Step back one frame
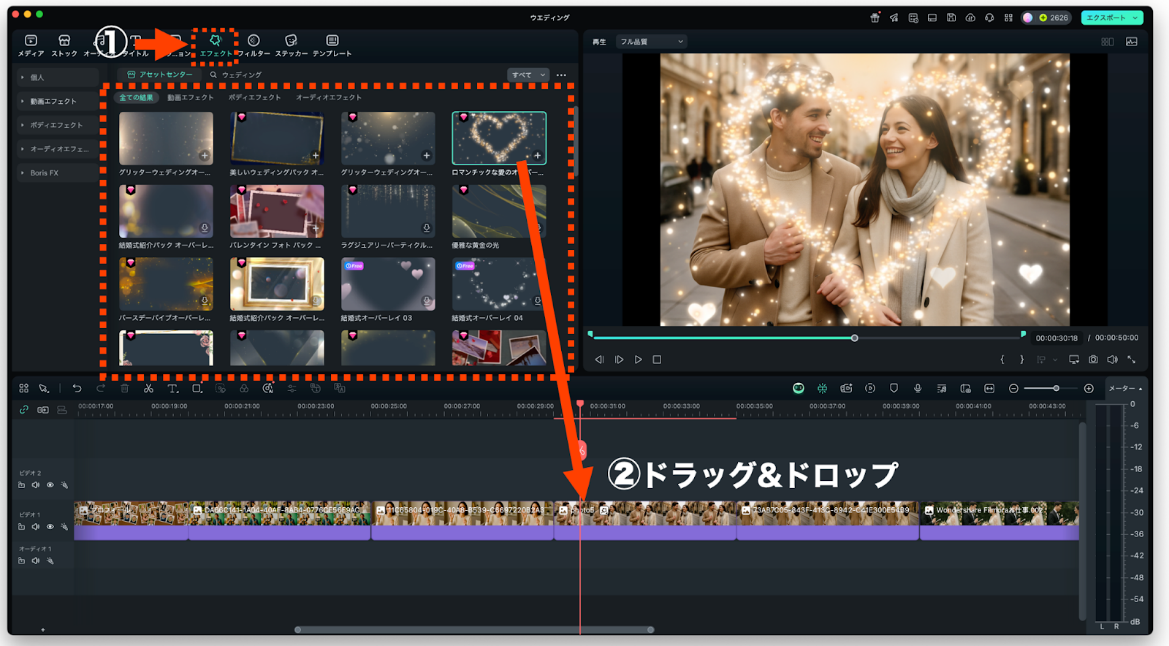 [x=599, y=360]
